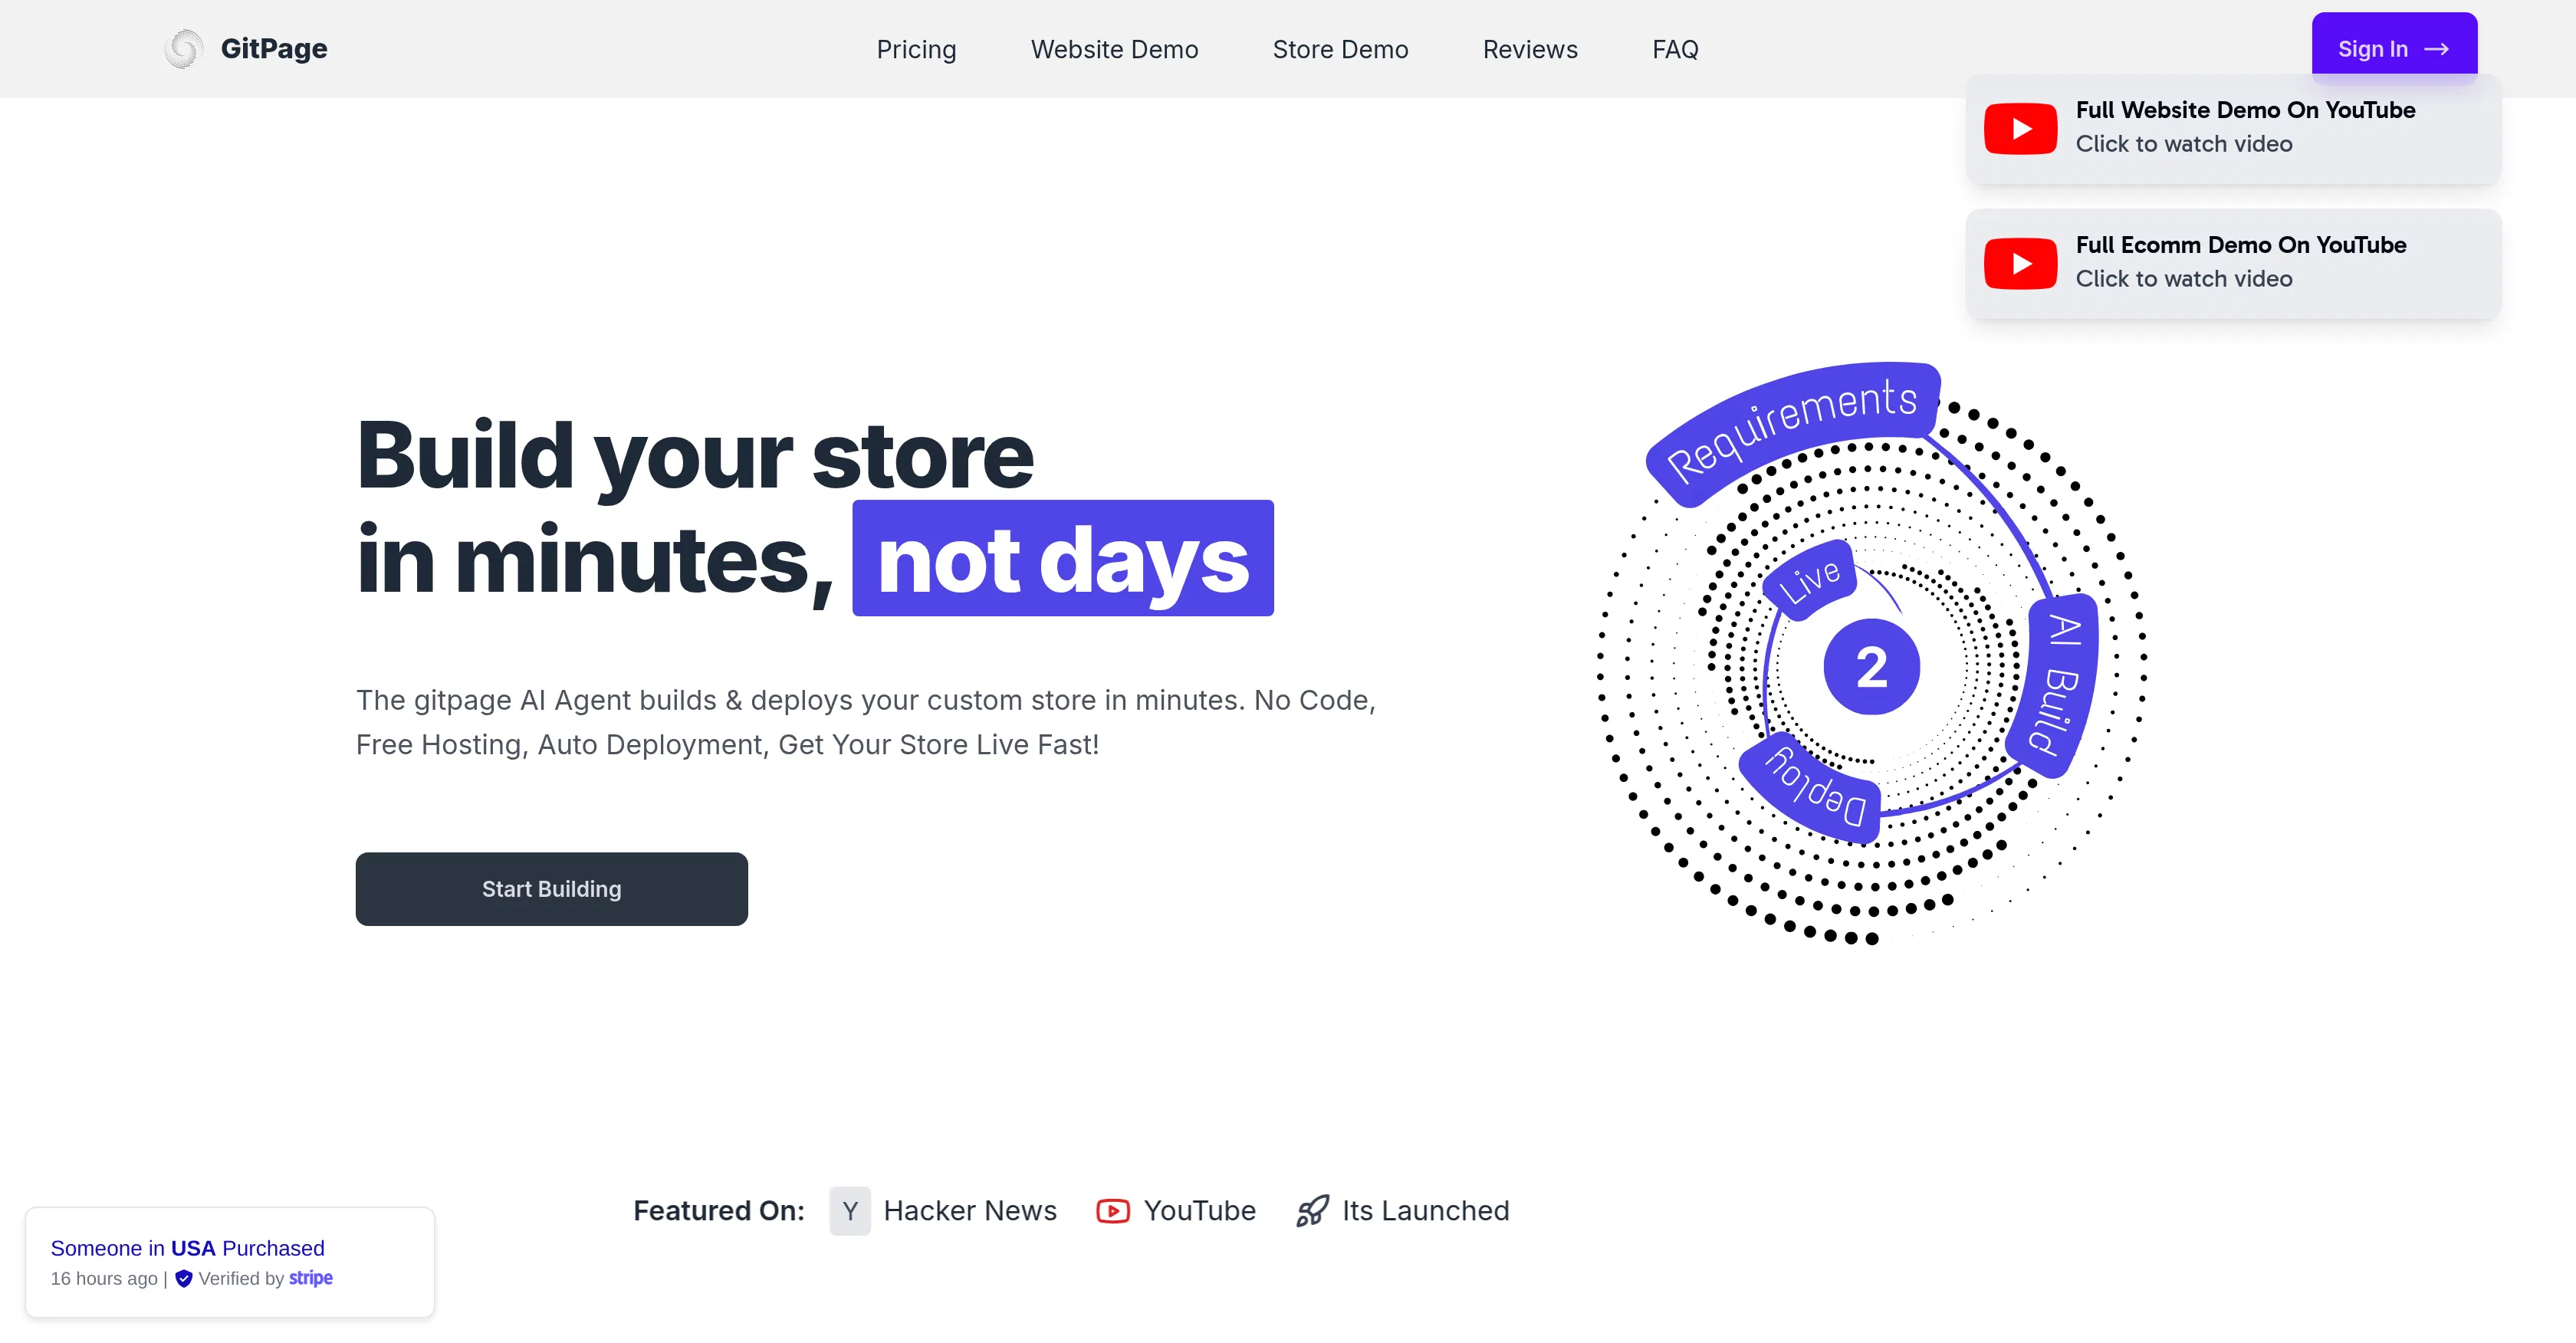This screenshot has width=2576, height=1343.
Task: Click the Live badge in the spiral diagram
Action: 1810,581
